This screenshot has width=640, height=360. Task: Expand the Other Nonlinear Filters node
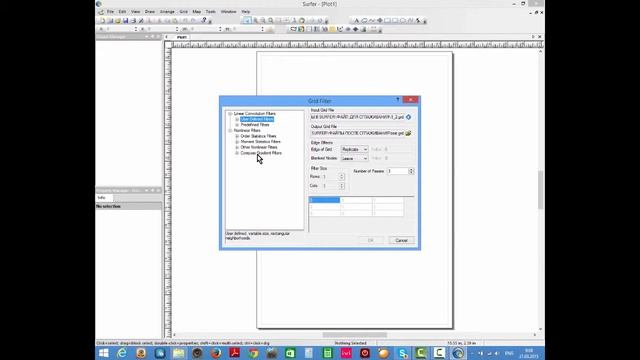point(237,147)
